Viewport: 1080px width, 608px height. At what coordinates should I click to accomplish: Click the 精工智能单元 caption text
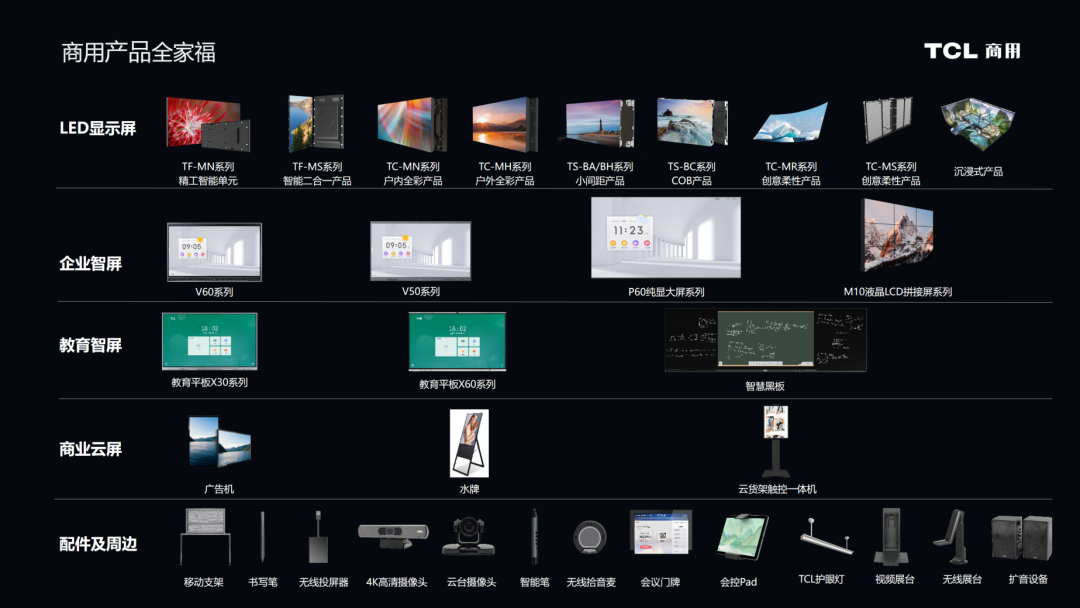(208, 180)
